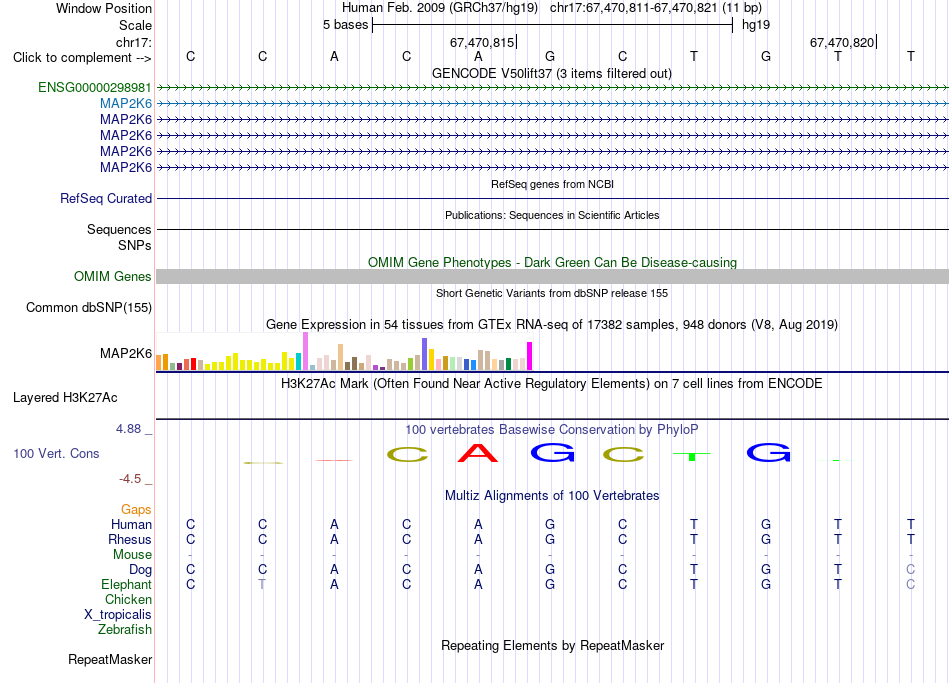Click the H3K27Ac Mark ENCODE track title
The width and height of the screenshot is (950, 683).
pos(552,384)
